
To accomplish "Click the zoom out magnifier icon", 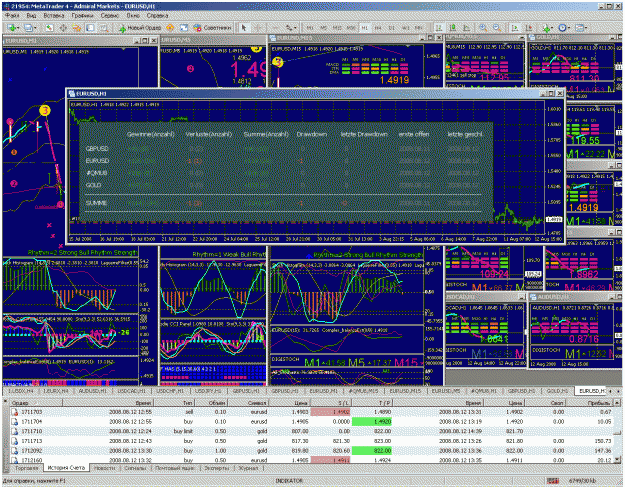I will point(497,27).
